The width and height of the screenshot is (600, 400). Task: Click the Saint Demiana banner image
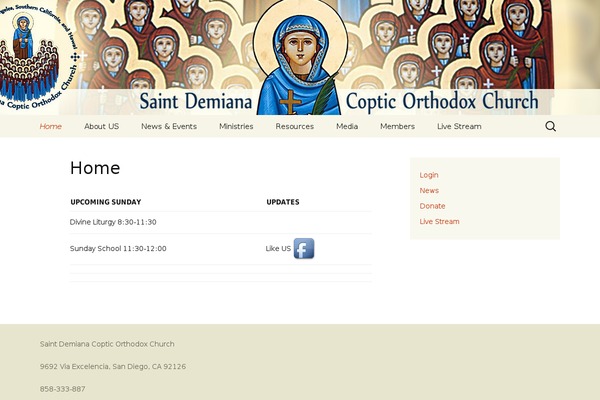click(300, 57)
